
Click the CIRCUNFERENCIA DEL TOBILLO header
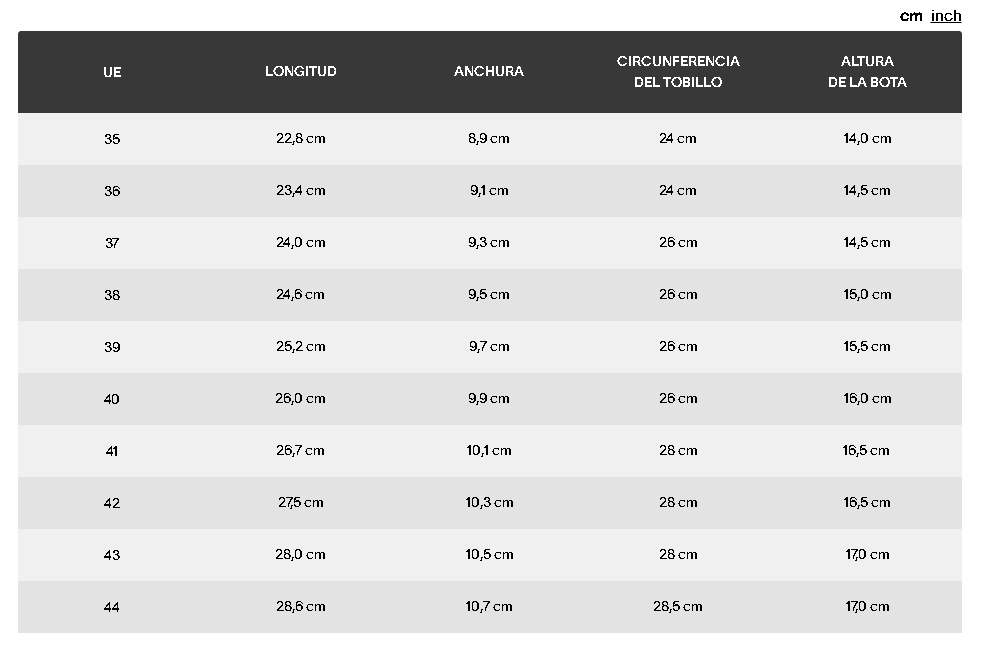click(678, 71)
